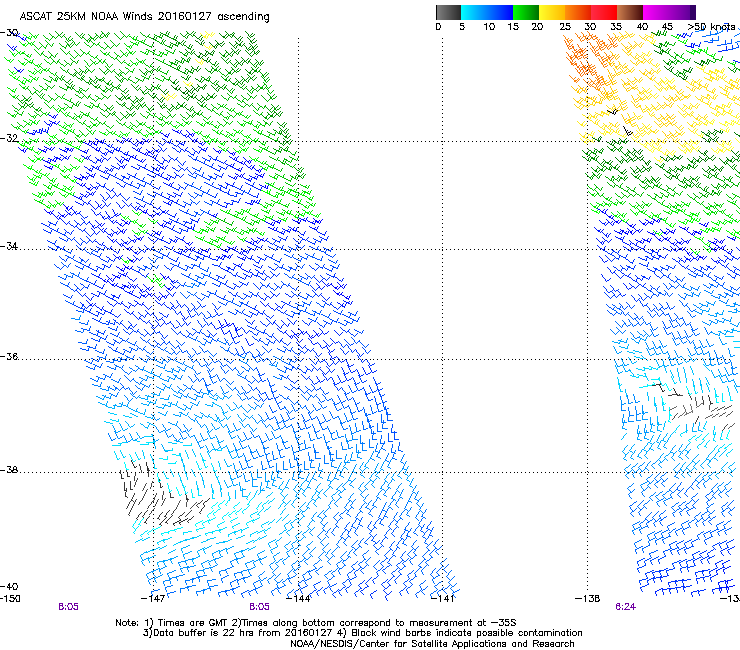Click the -40 latitude axis label
Image resolution: width=740 pixels, height=650 pixels.
click(9, 587)
